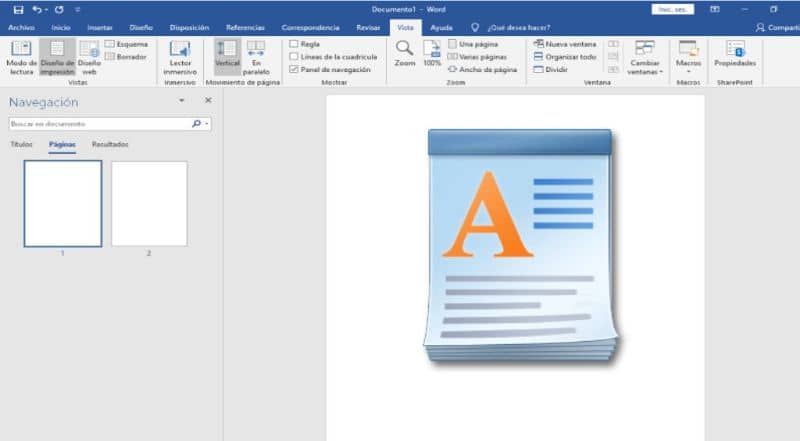
Task: Open ribbon display options icon
Action: pos(715,10)
